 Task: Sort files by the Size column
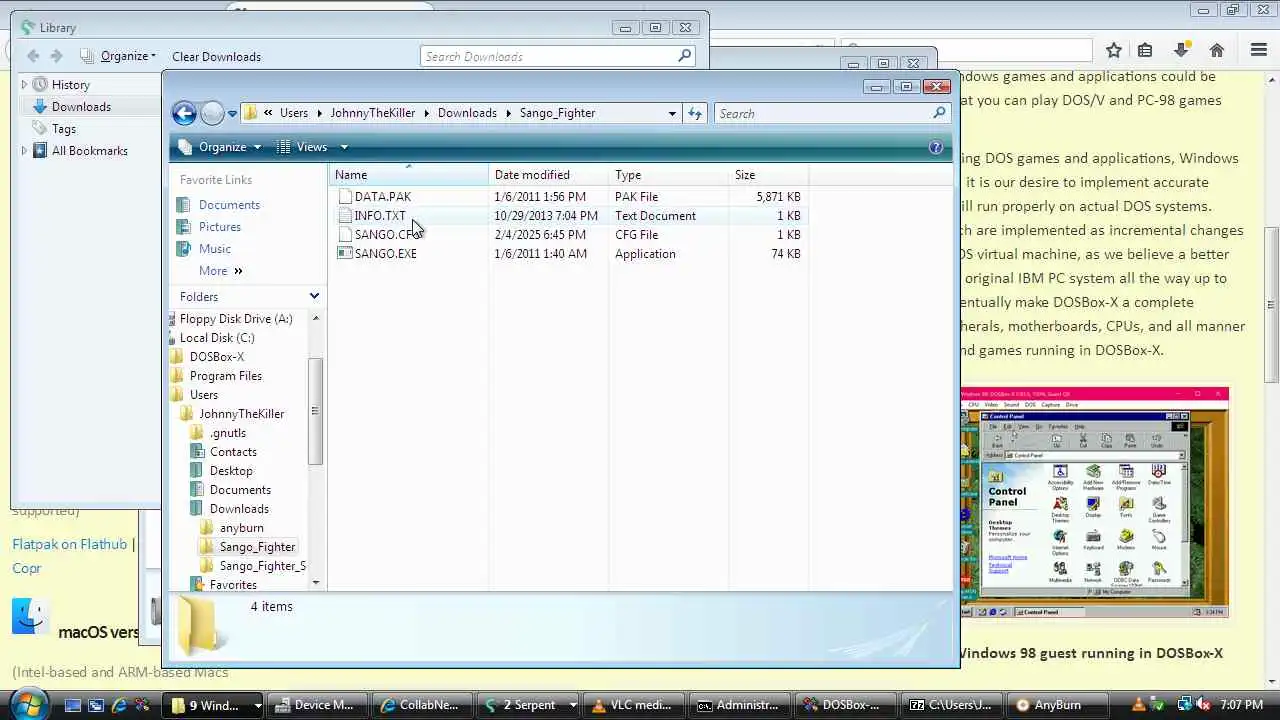coord(767,175)
